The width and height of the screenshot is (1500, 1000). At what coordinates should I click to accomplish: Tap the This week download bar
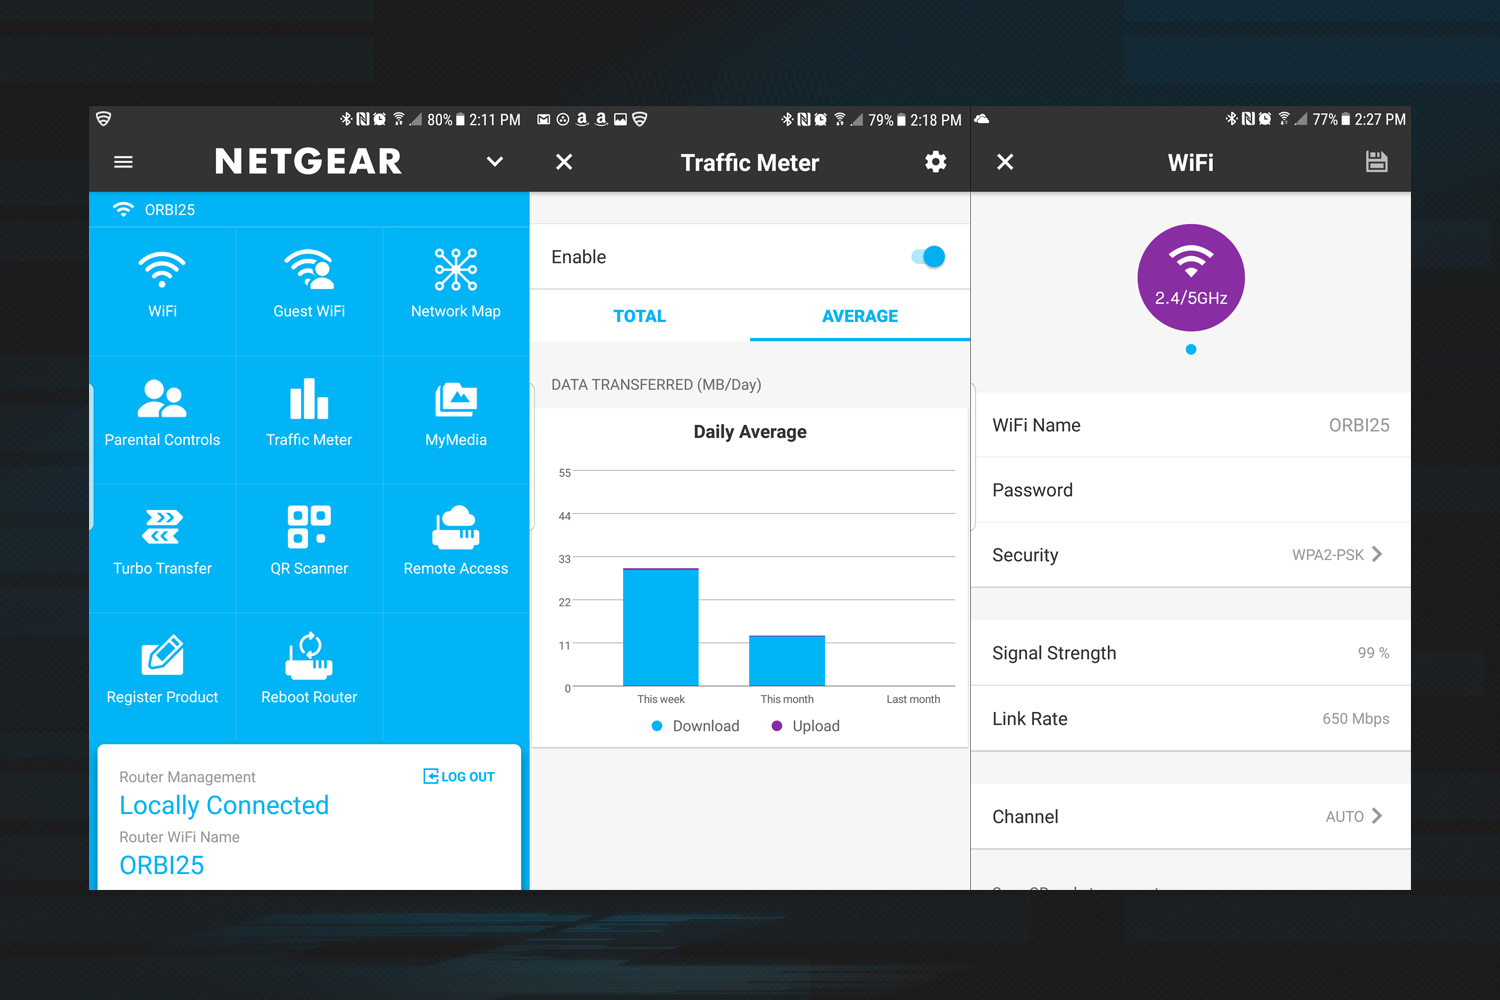pyautogui.click(x=661, y=627)
